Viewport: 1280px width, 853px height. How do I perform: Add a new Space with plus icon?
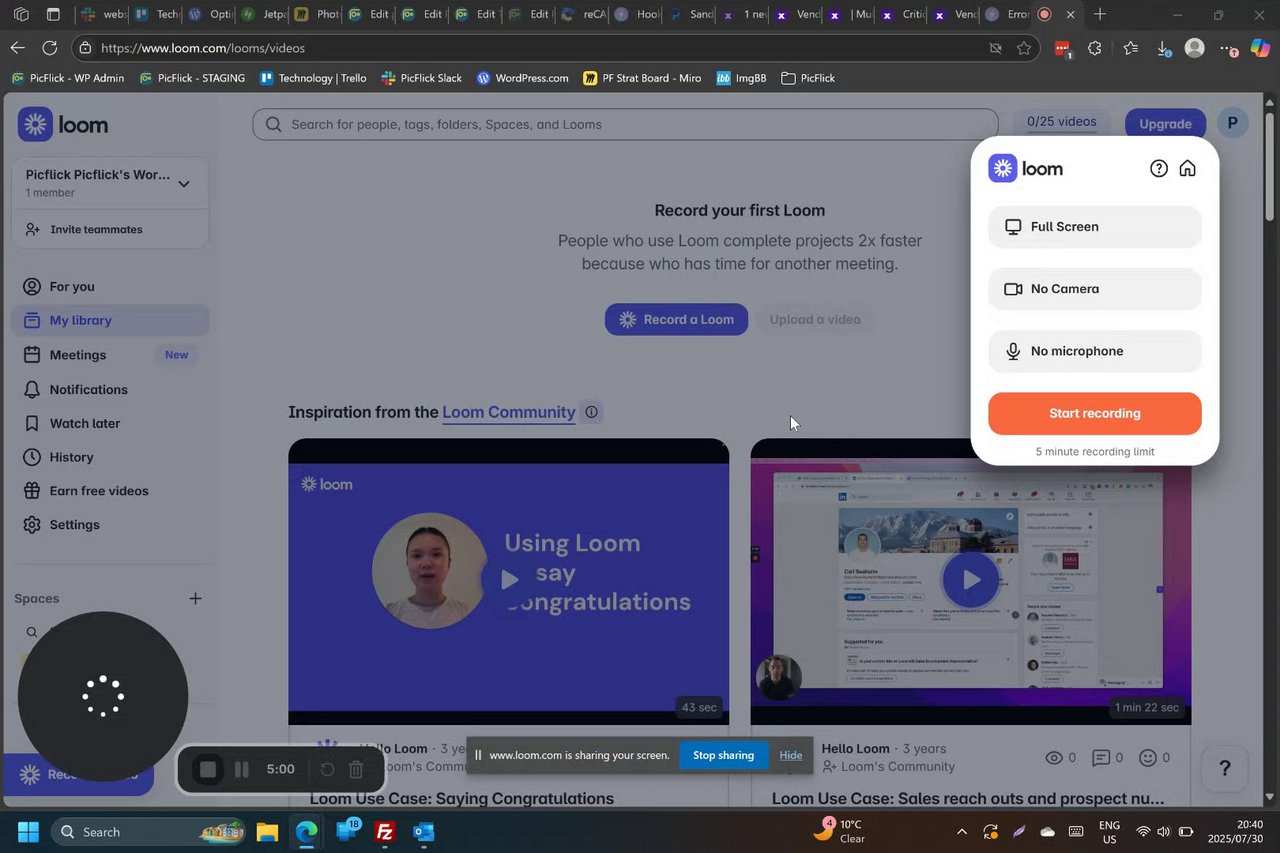coord(196,599)
